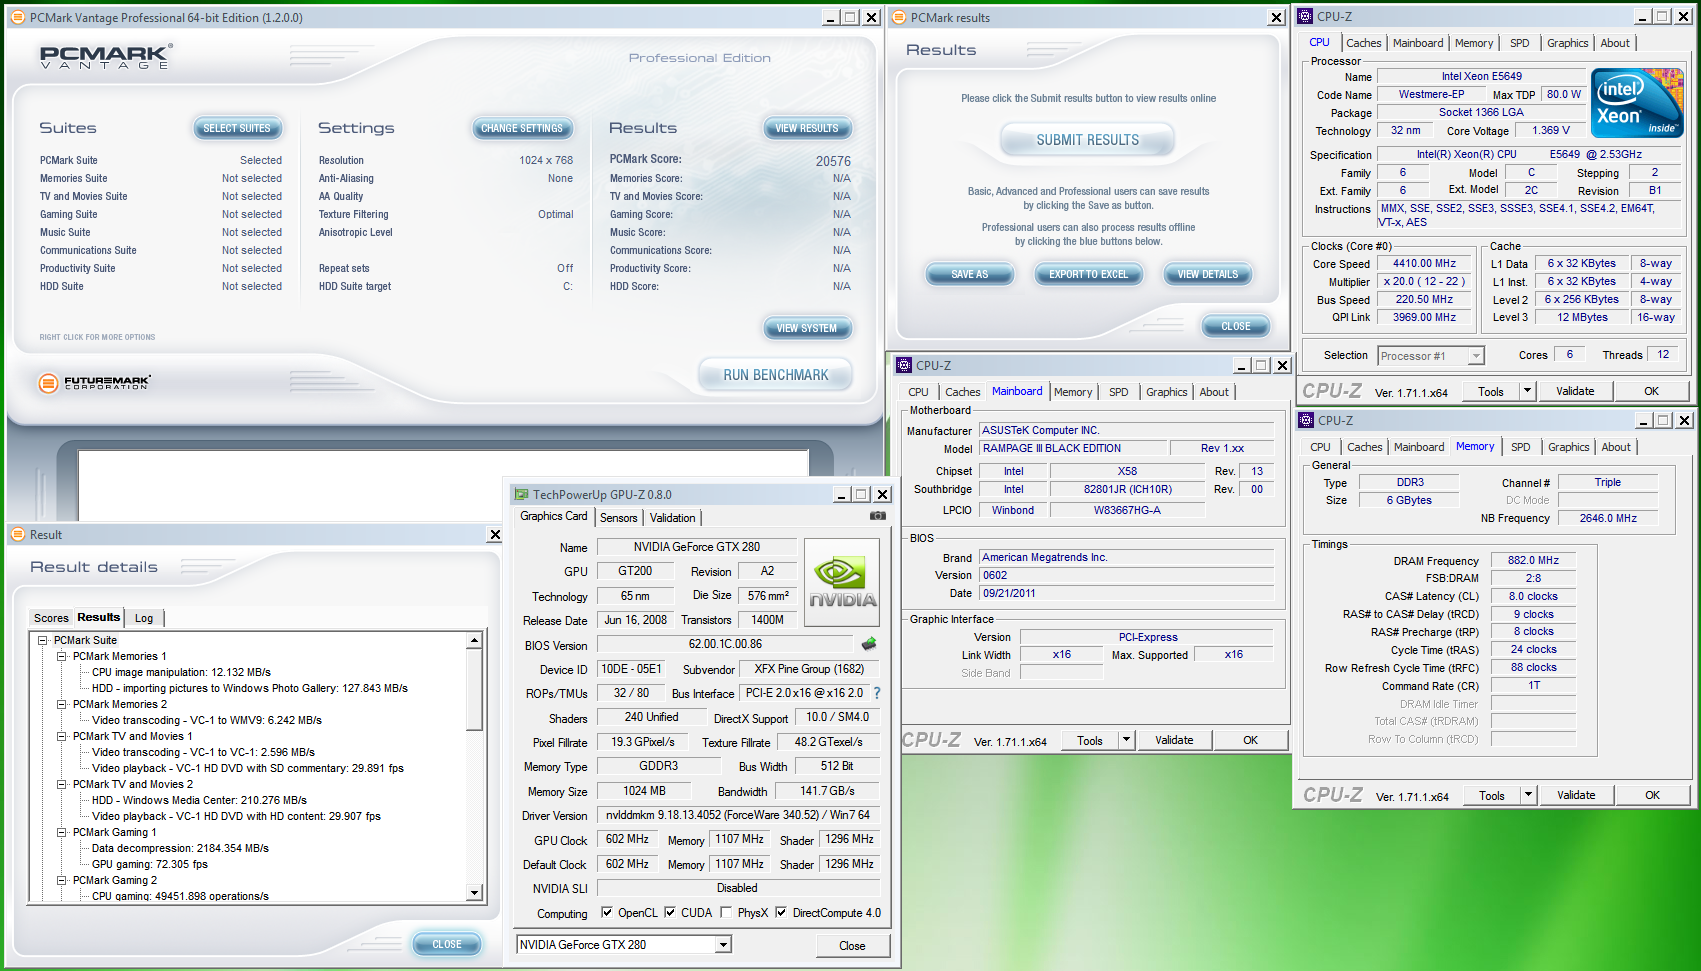Click the Intel Xeon inside logo
Screen dimensions: 1701x971
[x=1637, y=103]
